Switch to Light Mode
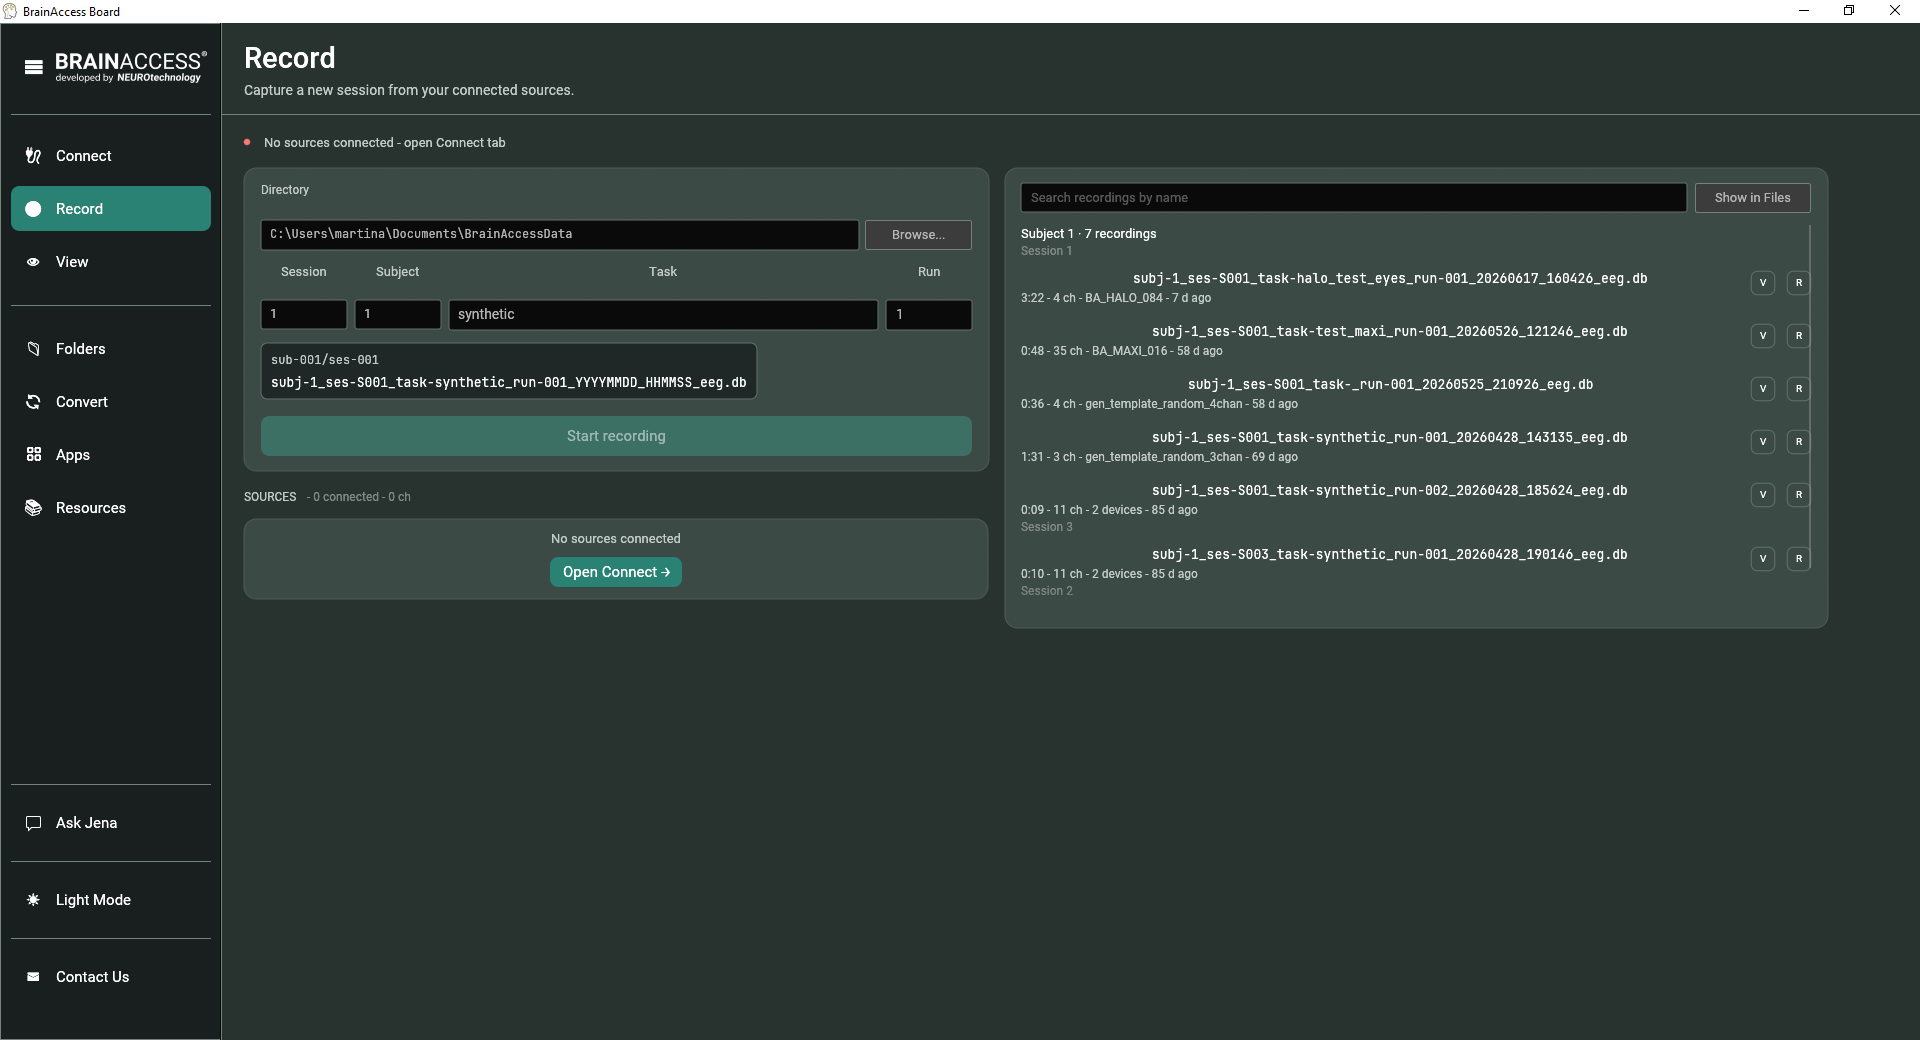 pos(111,900)
